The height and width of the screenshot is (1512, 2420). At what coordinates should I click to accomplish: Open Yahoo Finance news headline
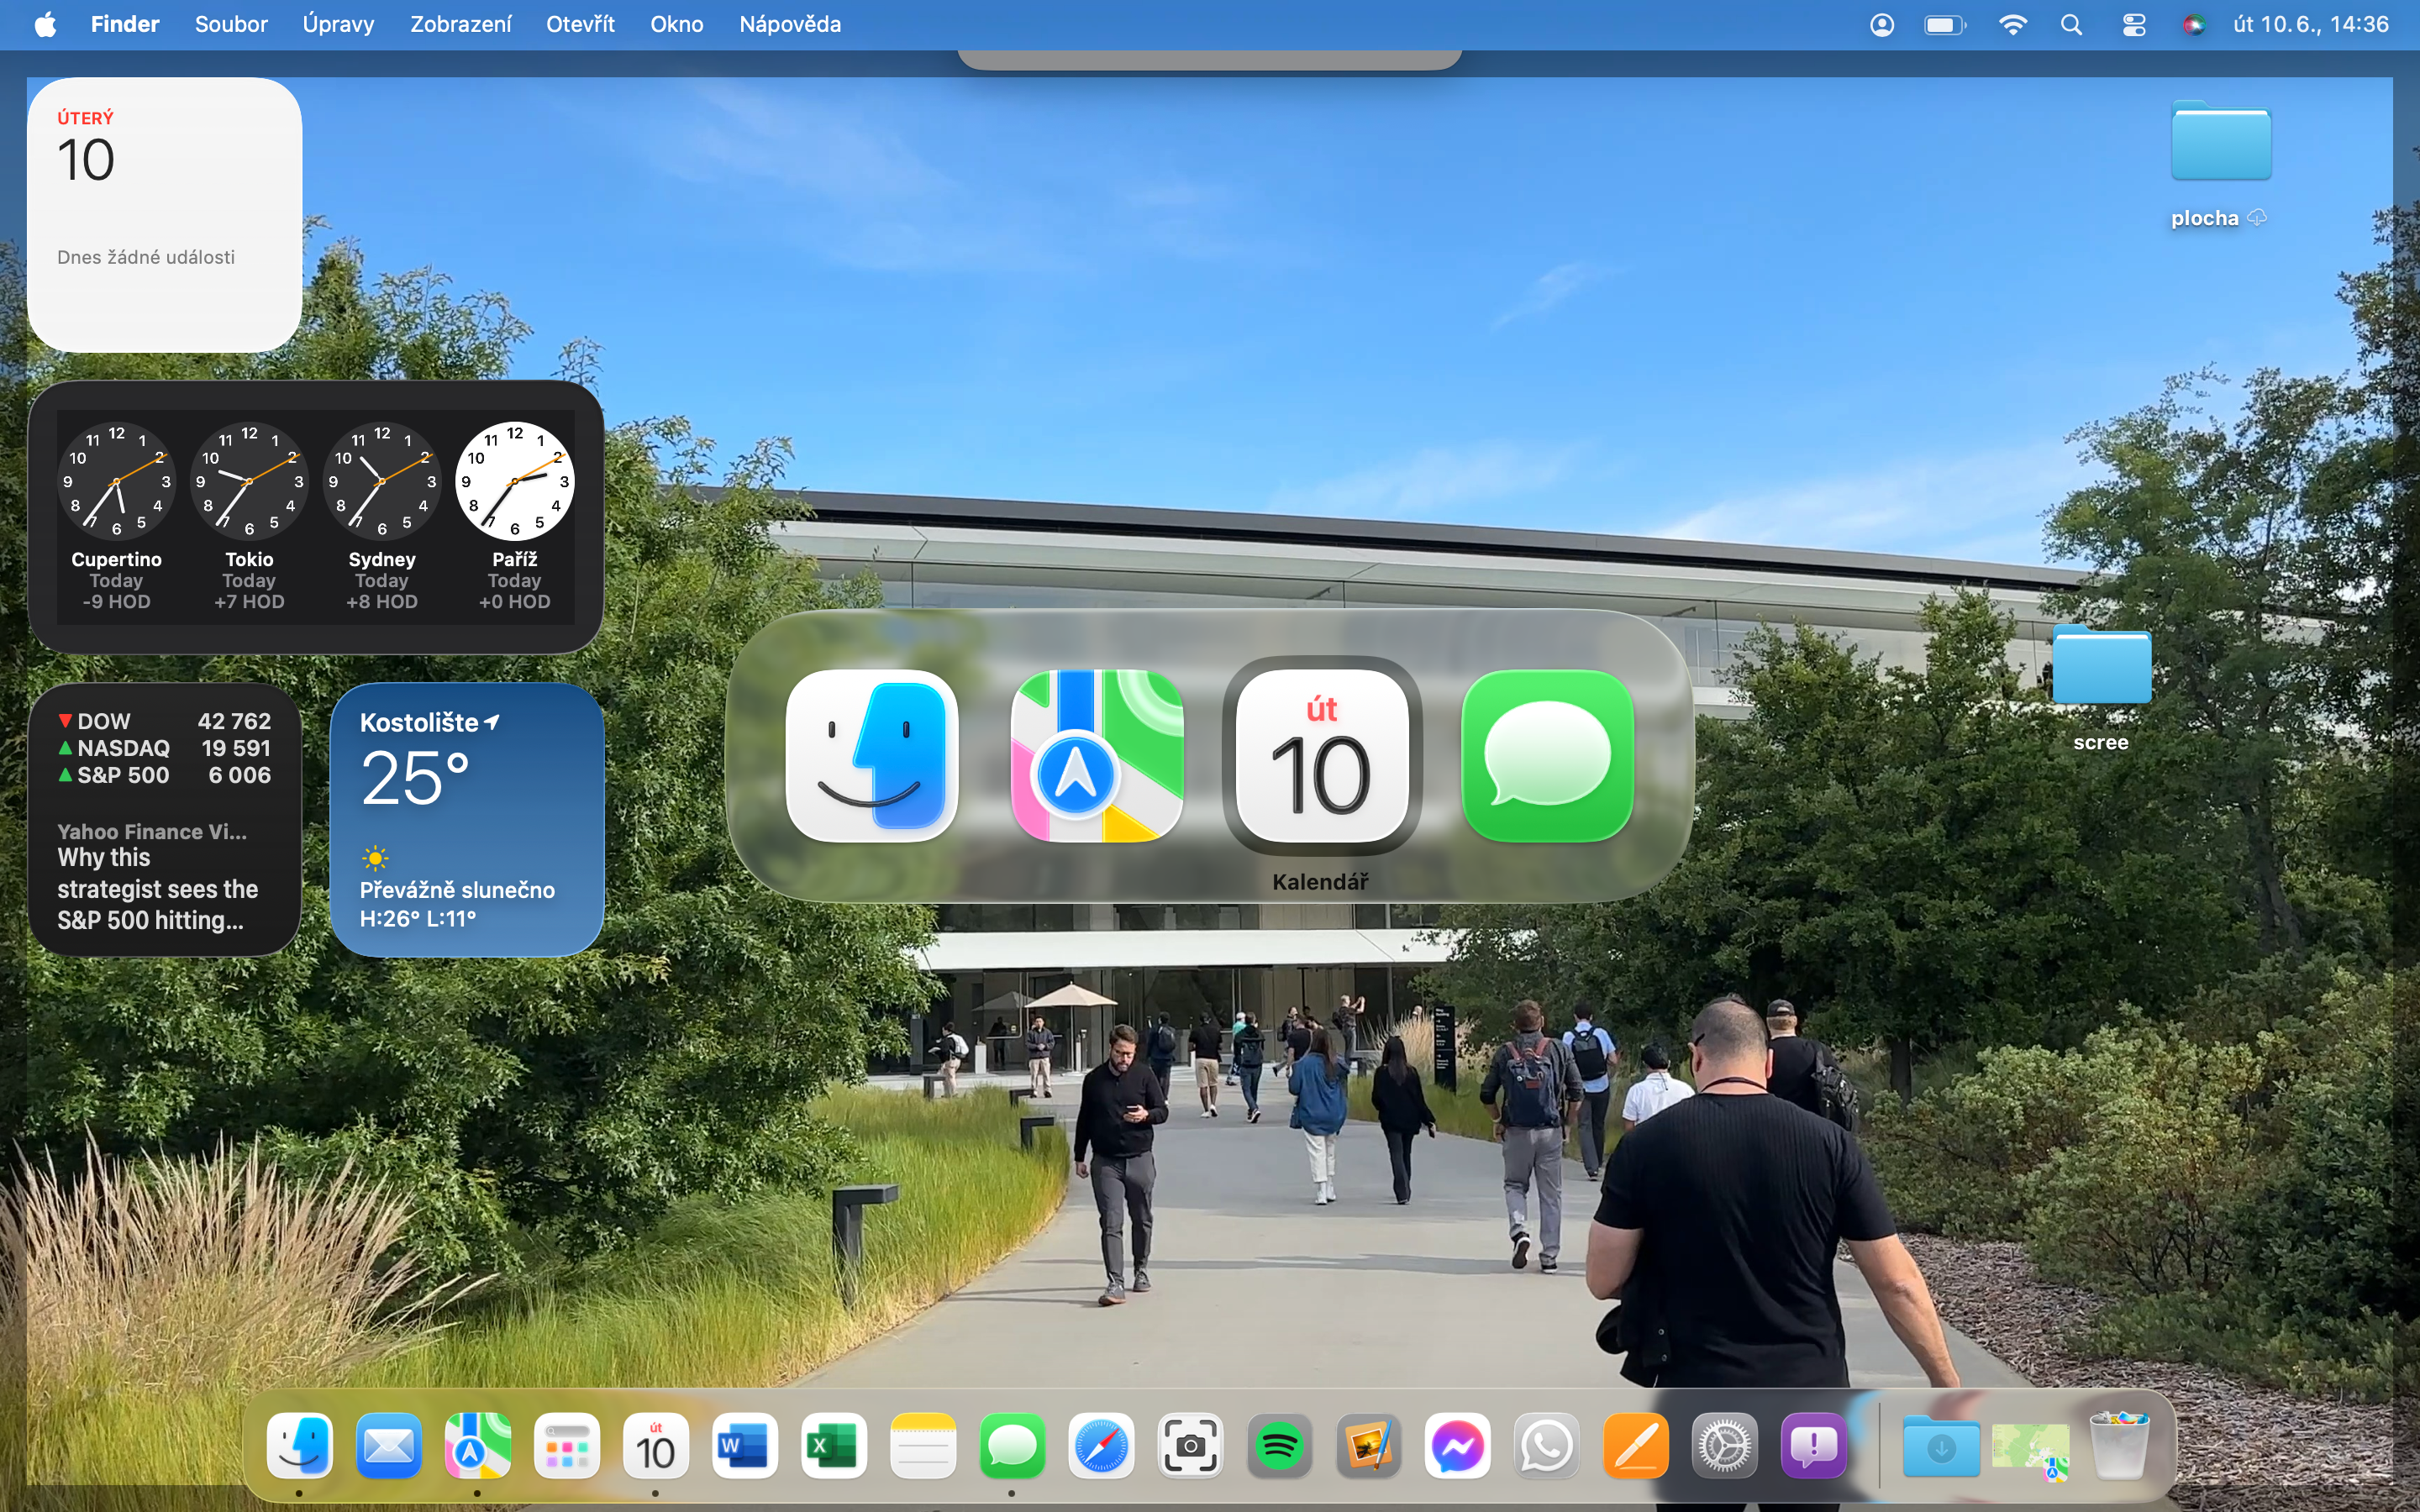[157, 888]
